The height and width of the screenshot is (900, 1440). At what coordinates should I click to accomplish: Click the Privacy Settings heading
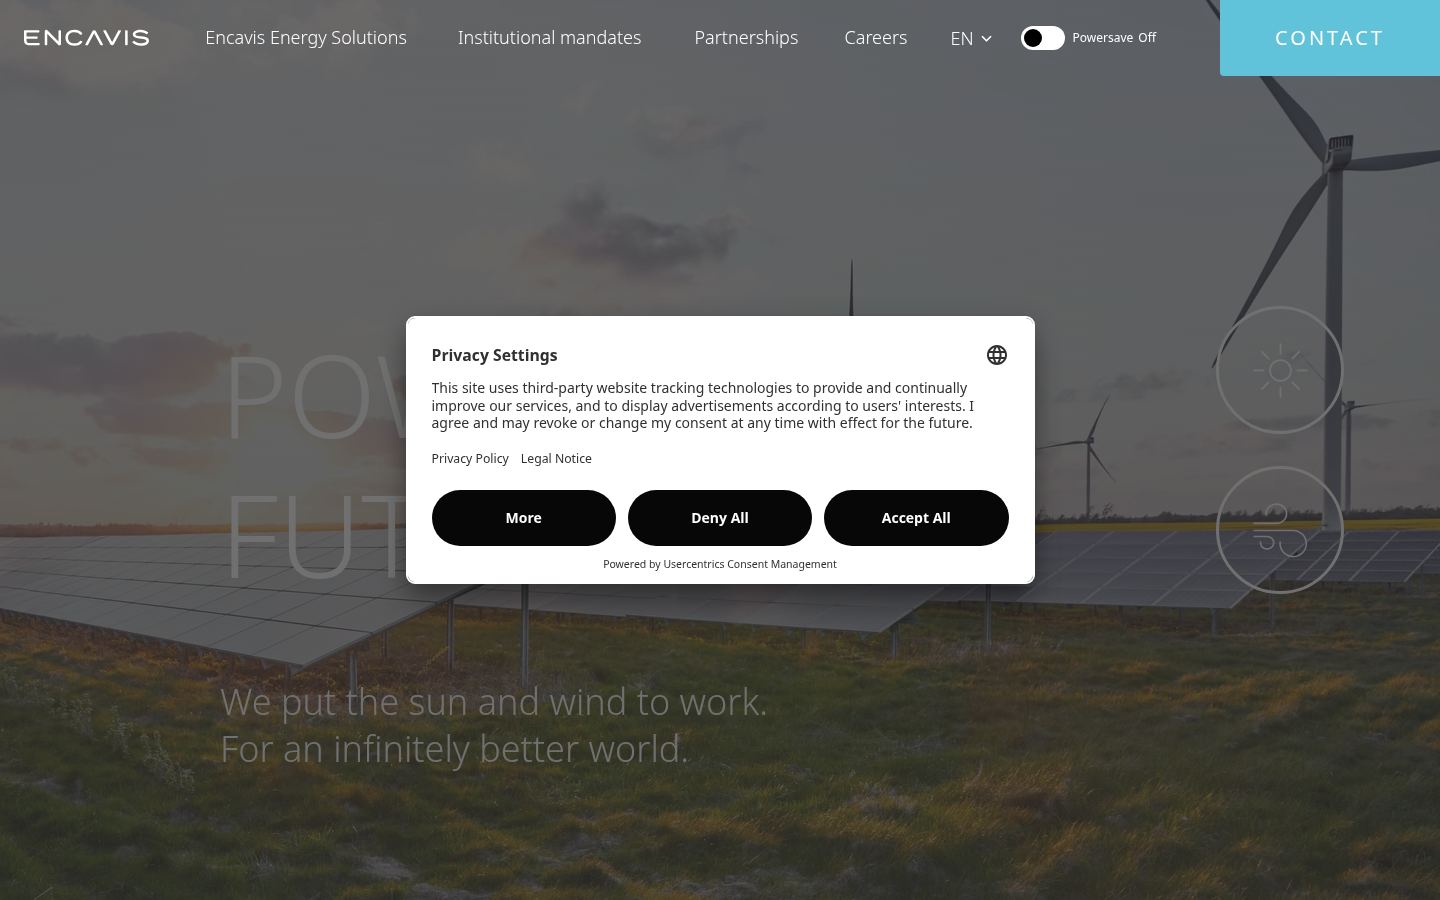pos(494,355)
